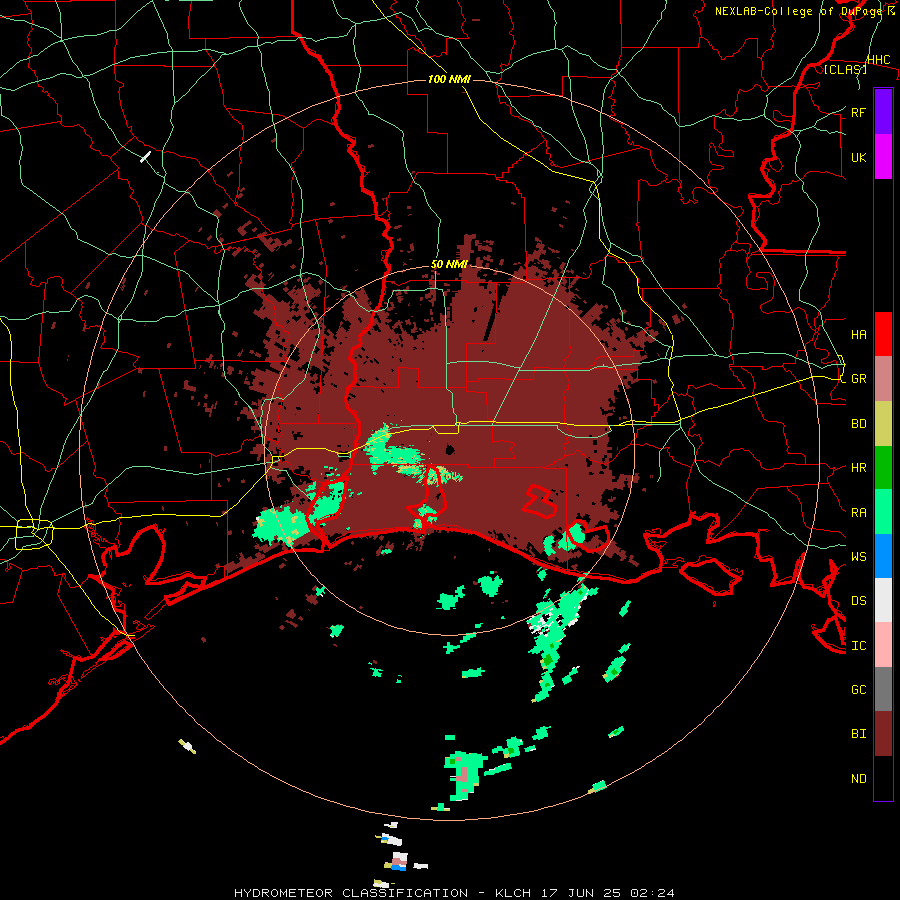Screen dimensions: 900x900
Task: Click the ND black legend swatch
Action: [x=883, y=778]
